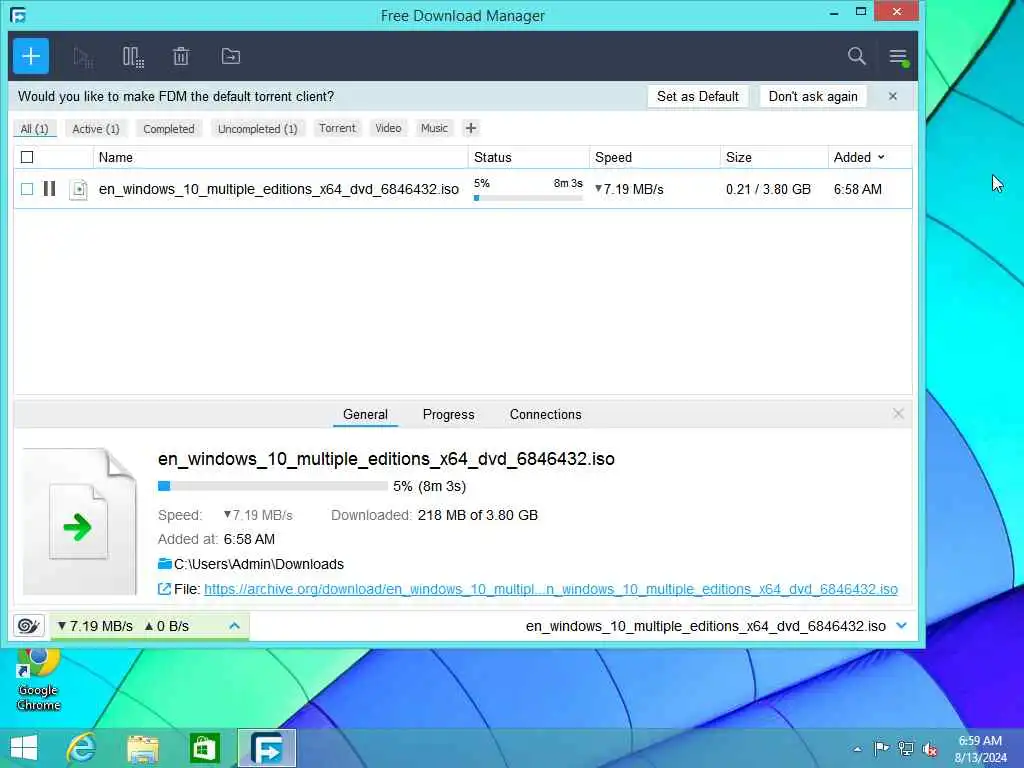
Task: Click the file type icon in download row
Action: tap(78, 189)
